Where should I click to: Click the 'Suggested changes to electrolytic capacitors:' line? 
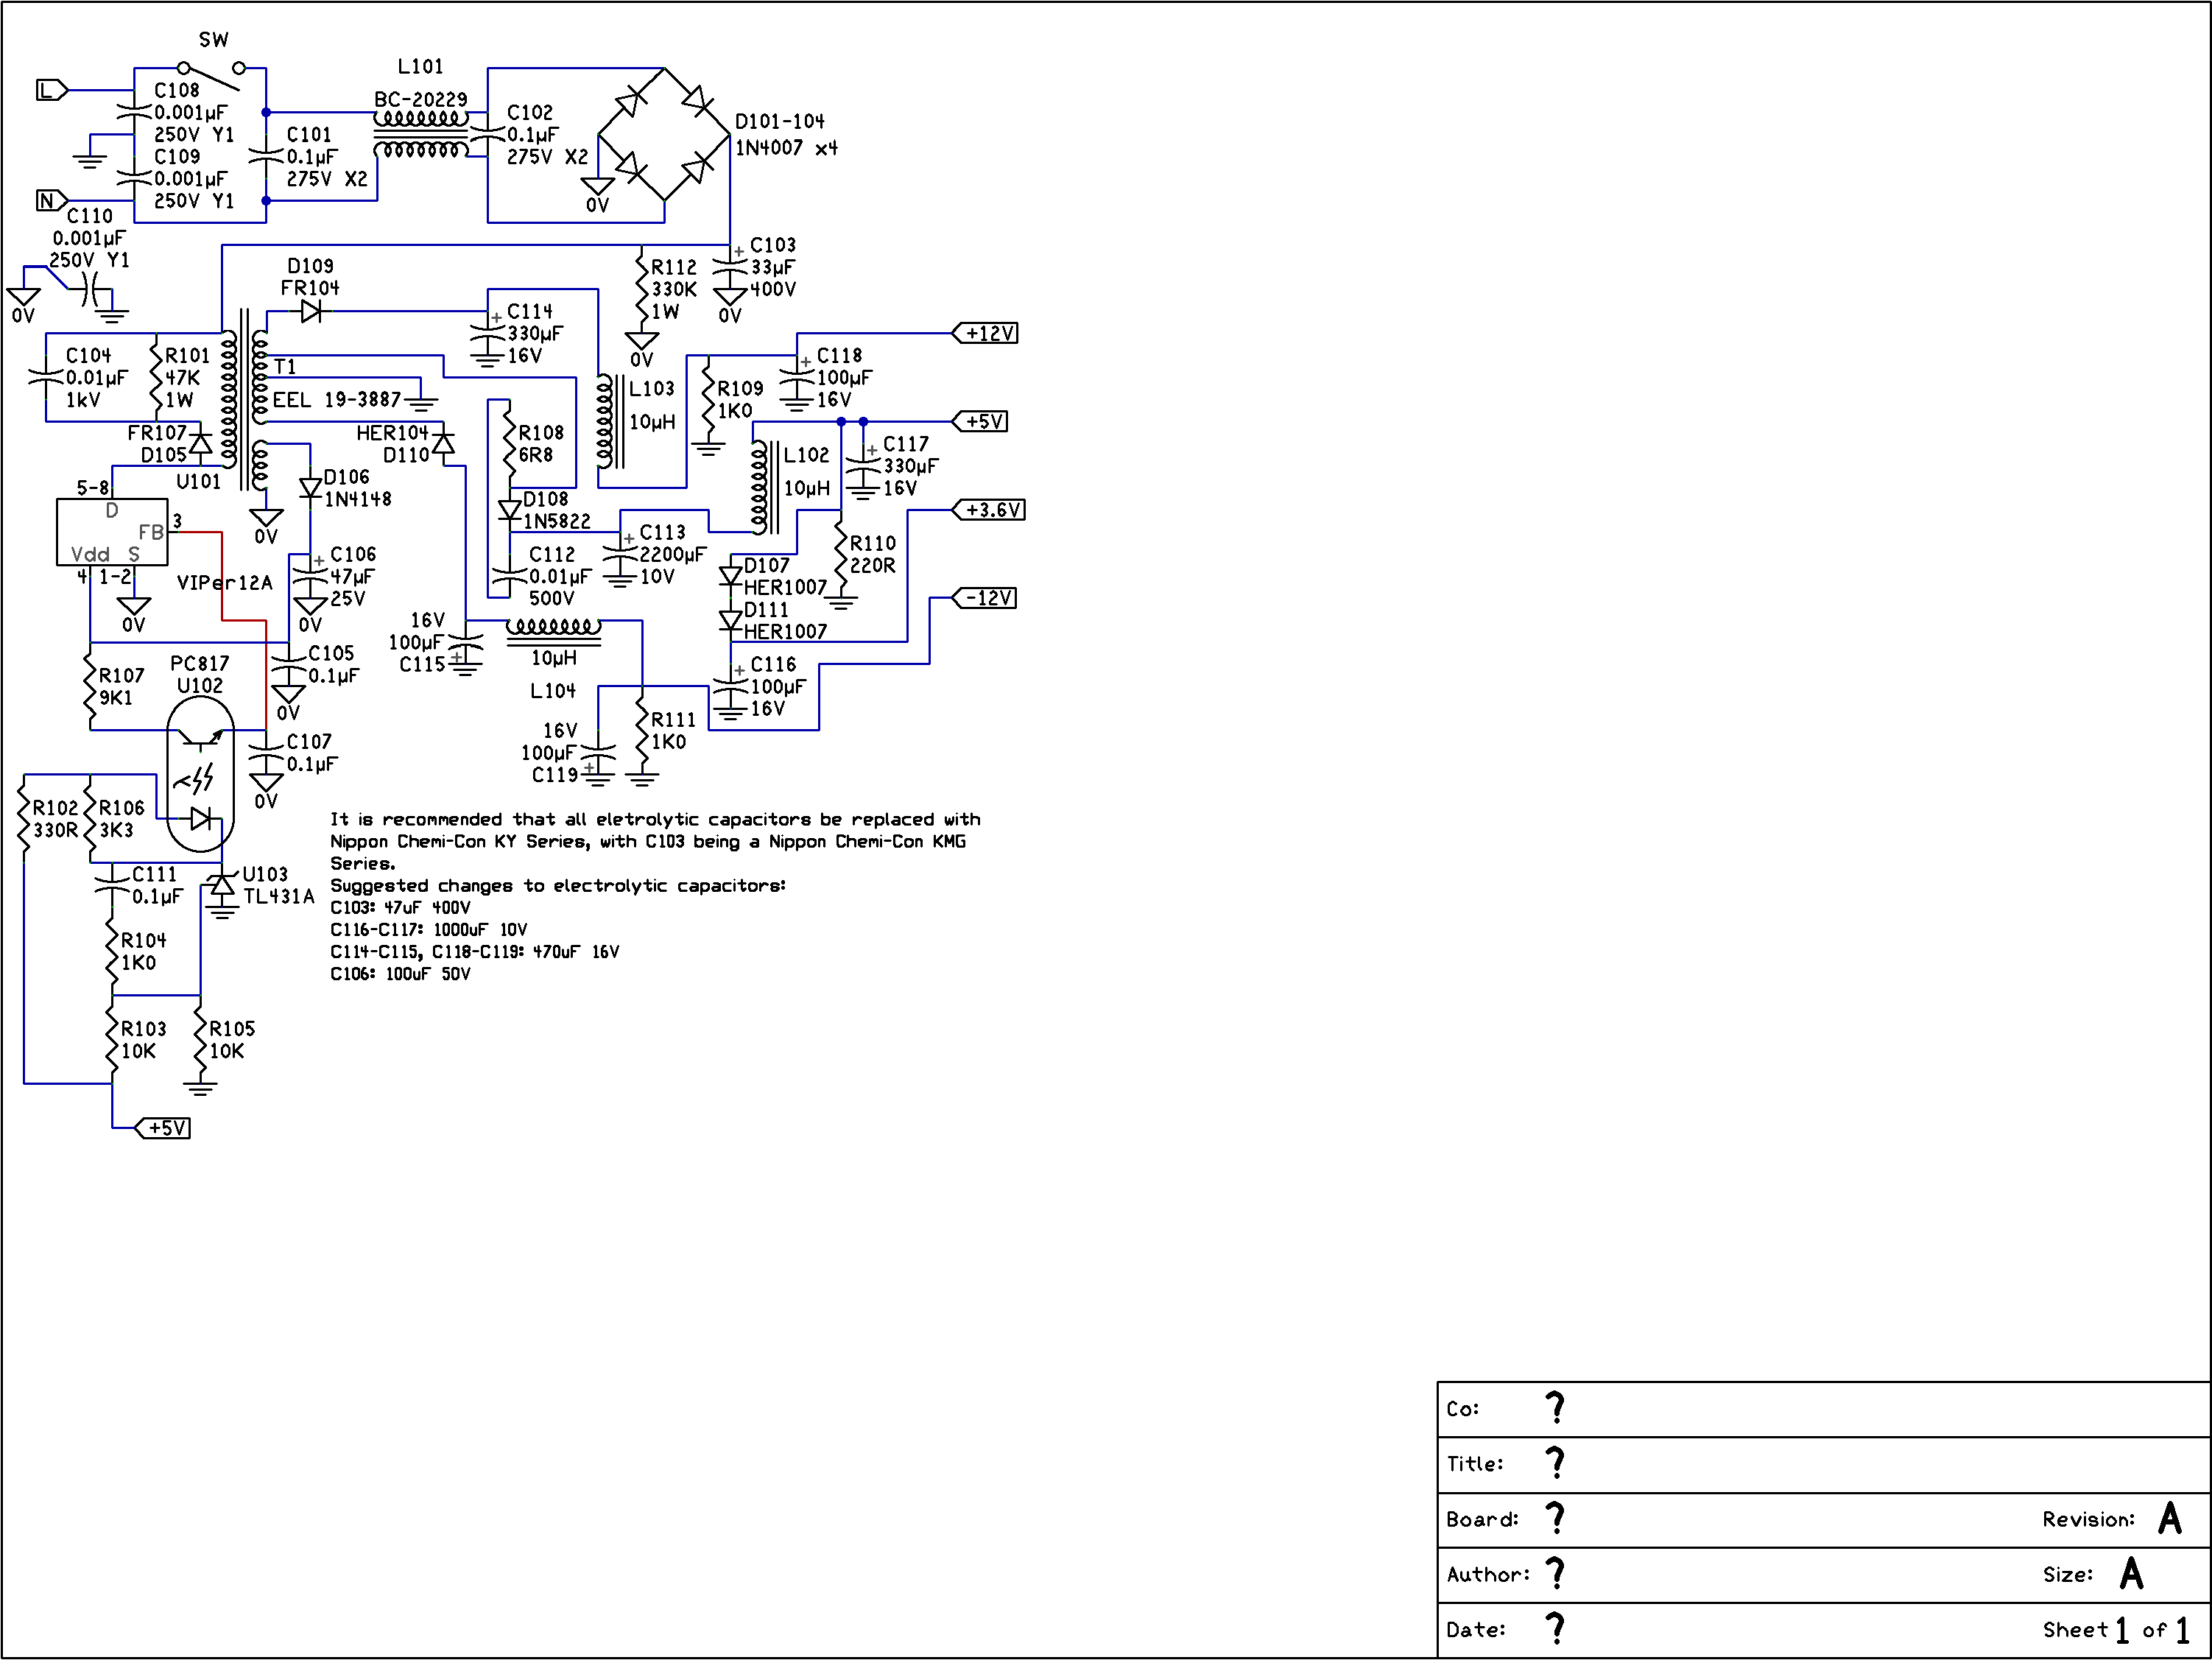pyautogui.click(x=558, y=886)
